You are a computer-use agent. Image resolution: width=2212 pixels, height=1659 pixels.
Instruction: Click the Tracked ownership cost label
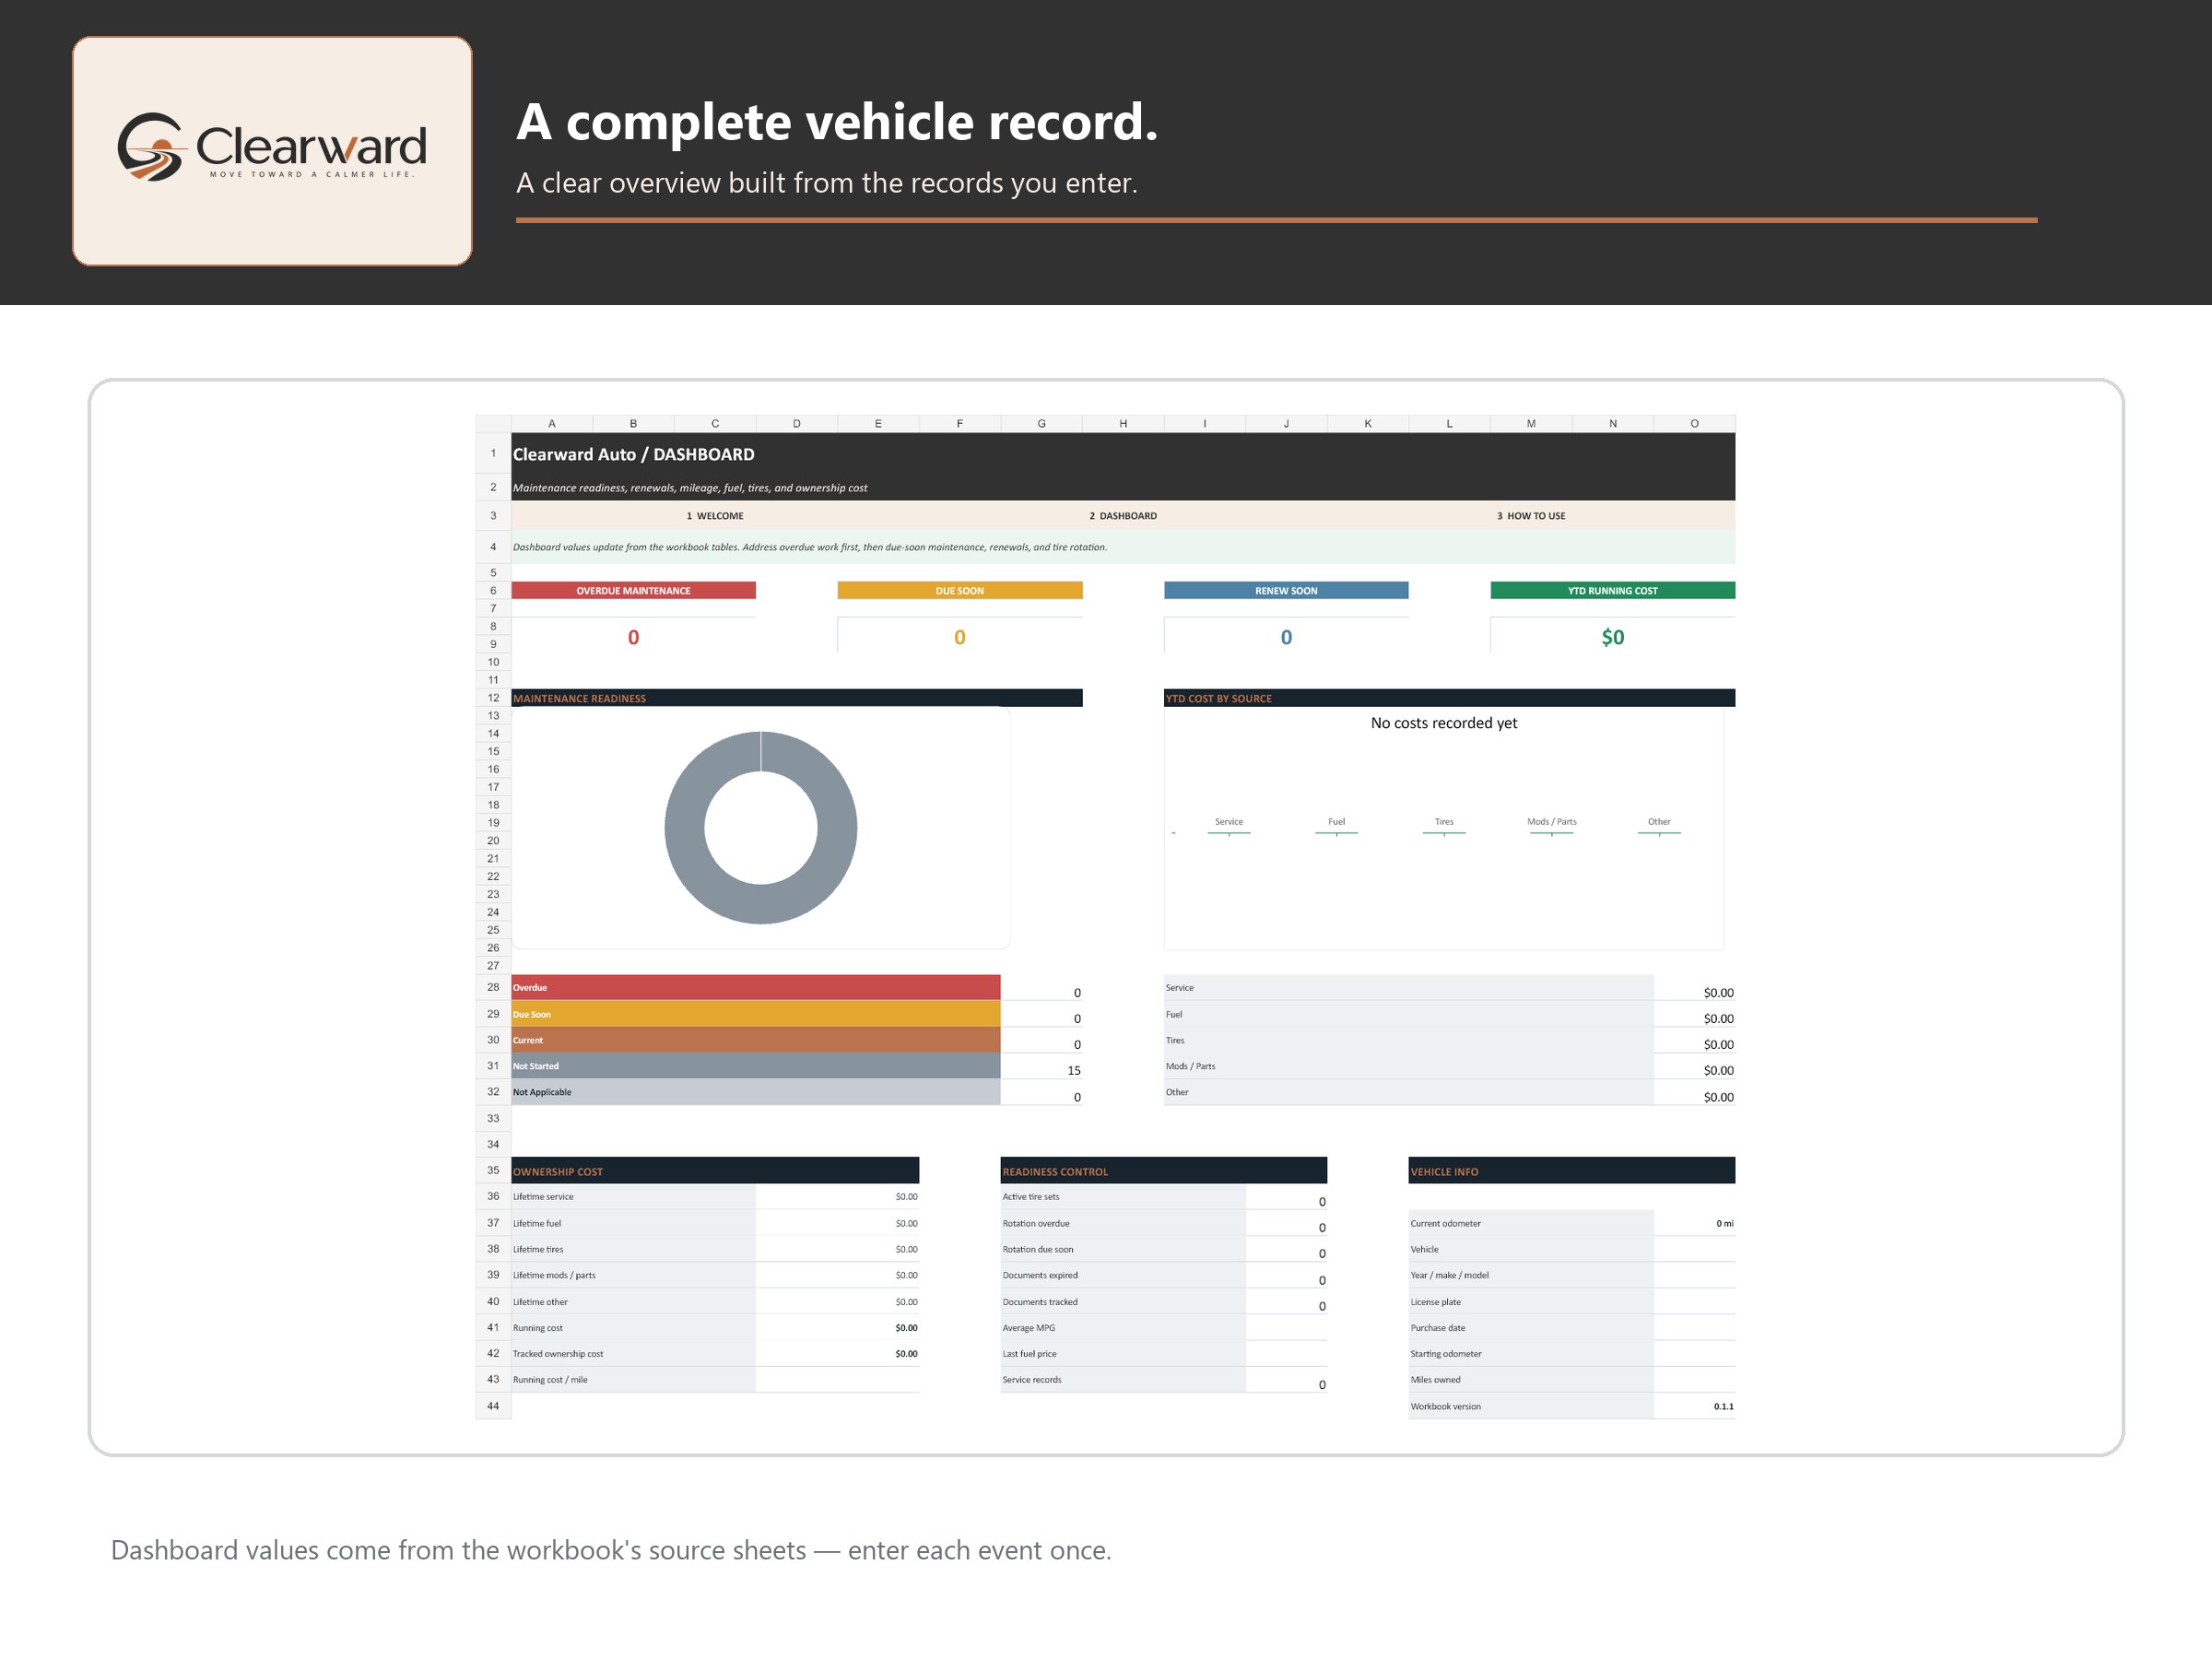558,1354
